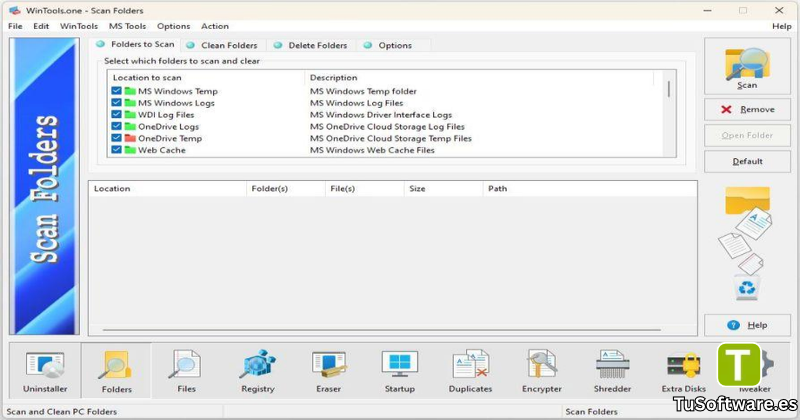
Task: Open the Options menu in menu bar
Action: pyautogui.click(x=173, y=26)
